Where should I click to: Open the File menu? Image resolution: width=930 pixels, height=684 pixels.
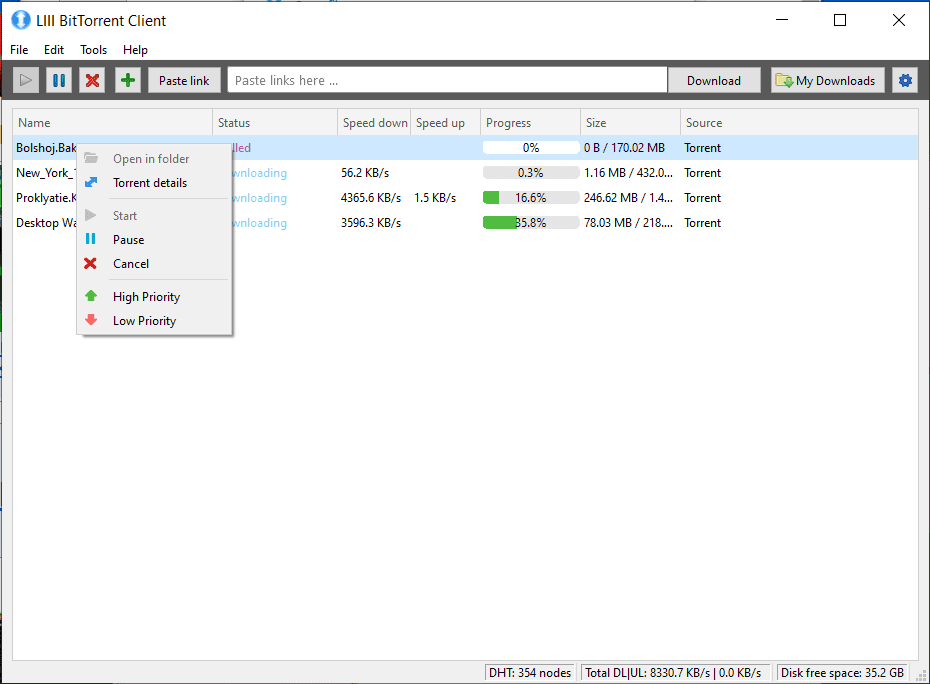19,50
